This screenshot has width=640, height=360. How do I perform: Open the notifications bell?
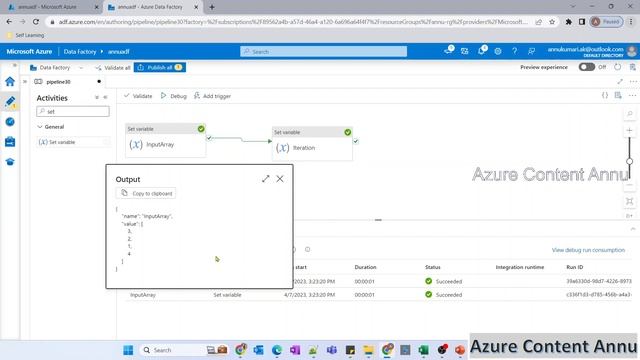(482, 51)
